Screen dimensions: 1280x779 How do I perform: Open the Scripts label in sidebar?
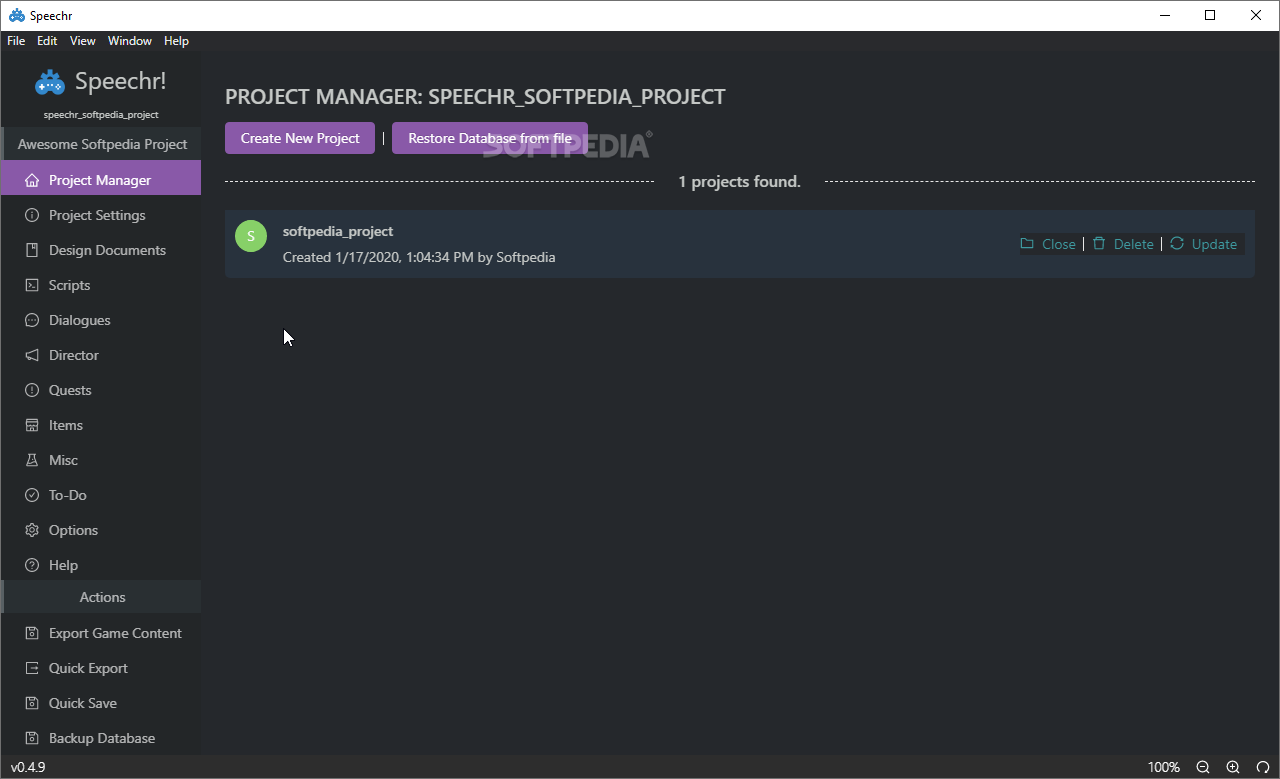coord(69,285)
